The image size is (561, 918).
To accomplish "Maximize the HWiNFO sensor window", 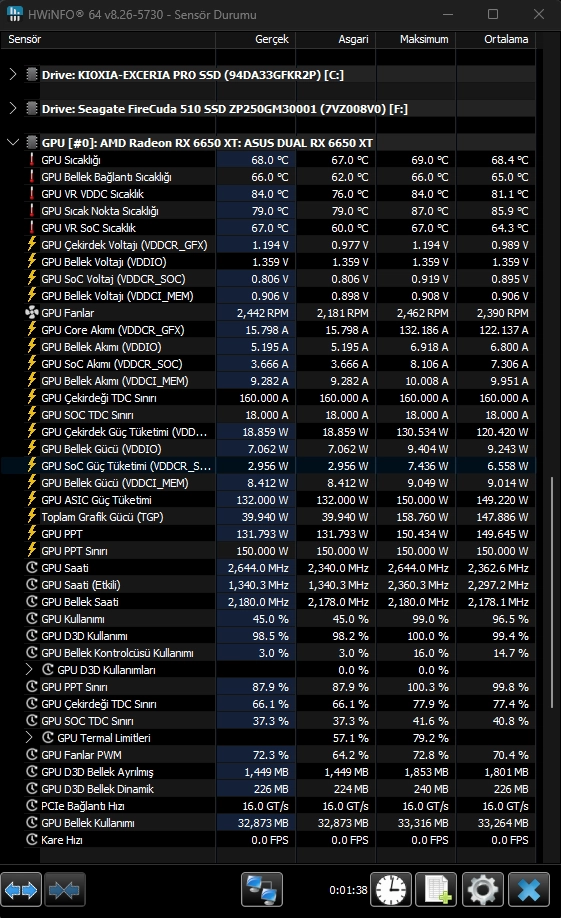I will 493,14.
